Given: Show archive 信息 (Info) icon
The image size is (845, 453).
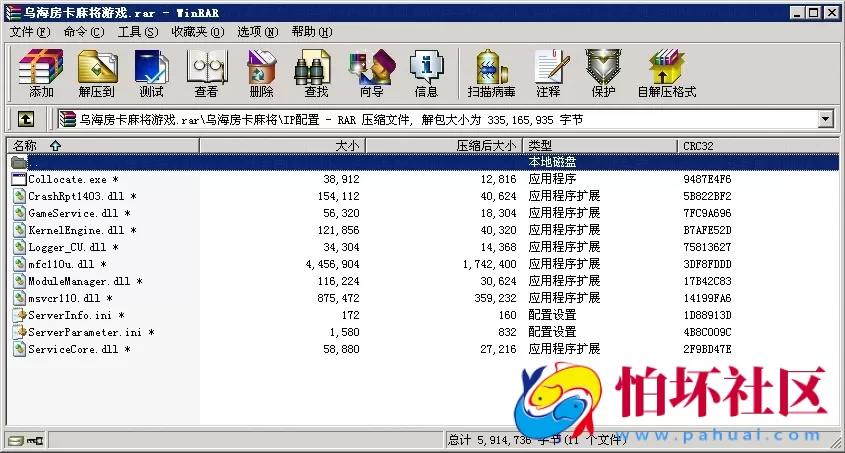Looking at the screenshot, I should (426, 73).
